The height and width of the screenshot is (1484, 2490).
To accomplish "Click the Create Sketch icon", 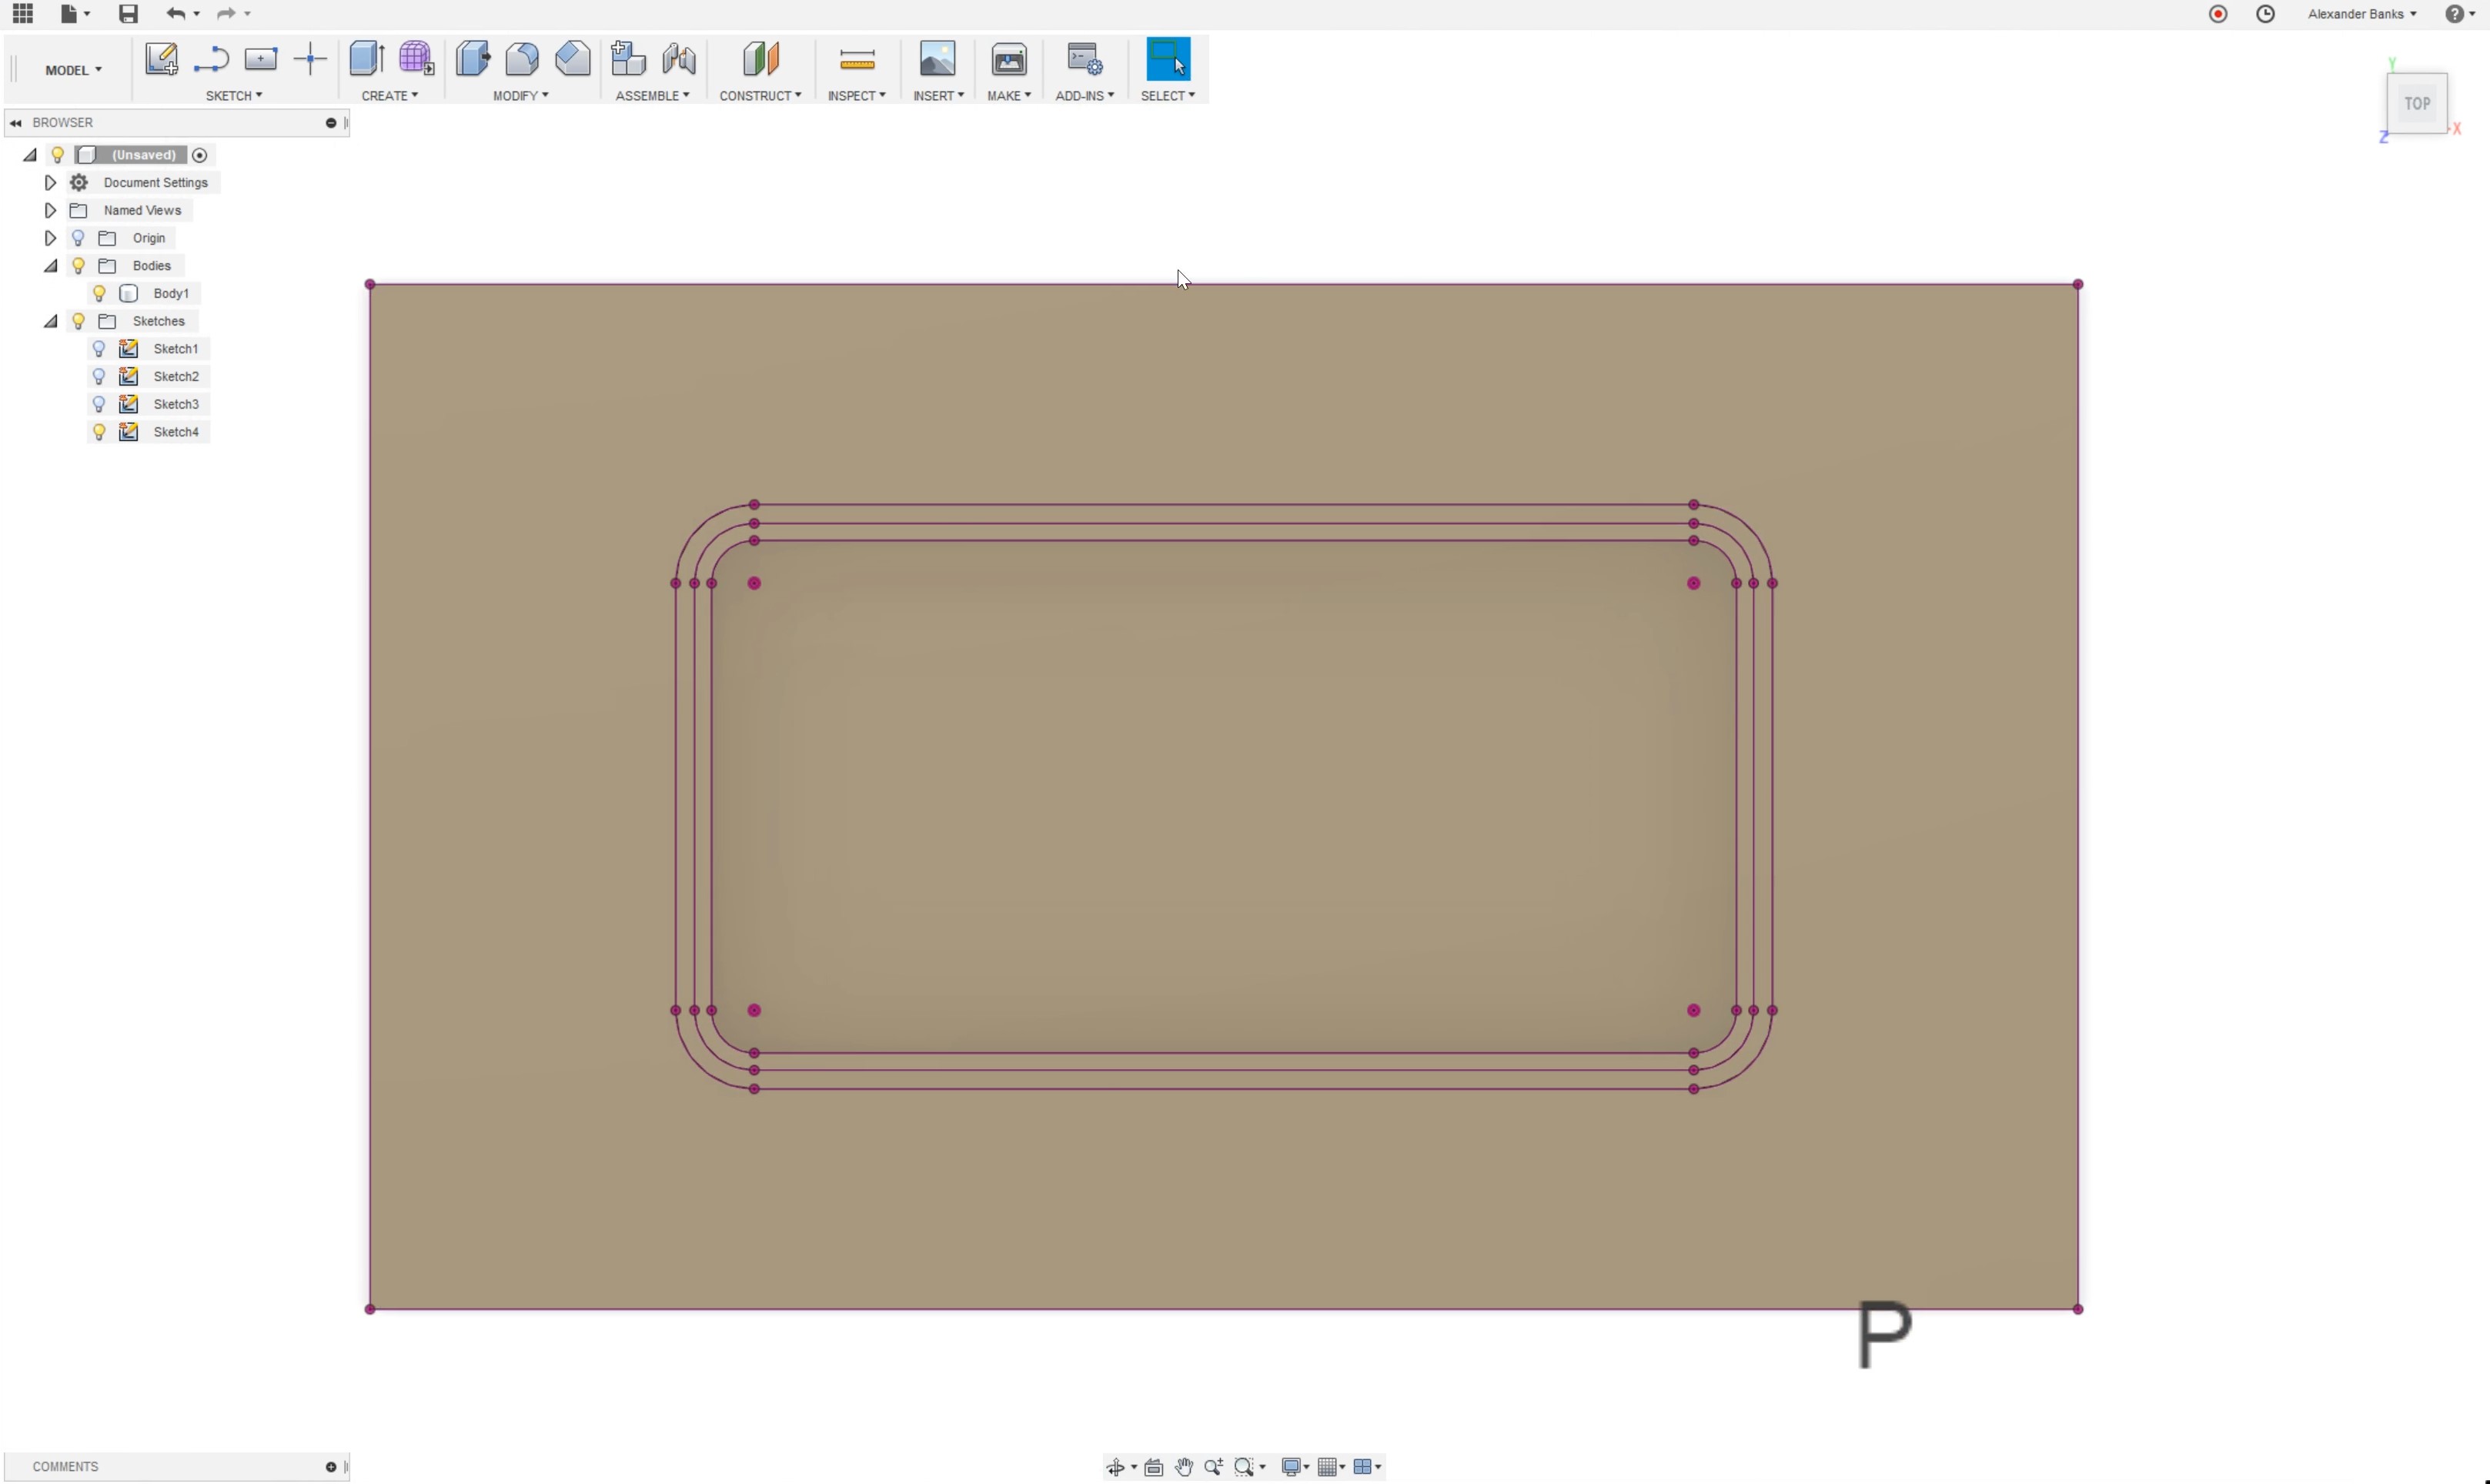I will point(161,59).
